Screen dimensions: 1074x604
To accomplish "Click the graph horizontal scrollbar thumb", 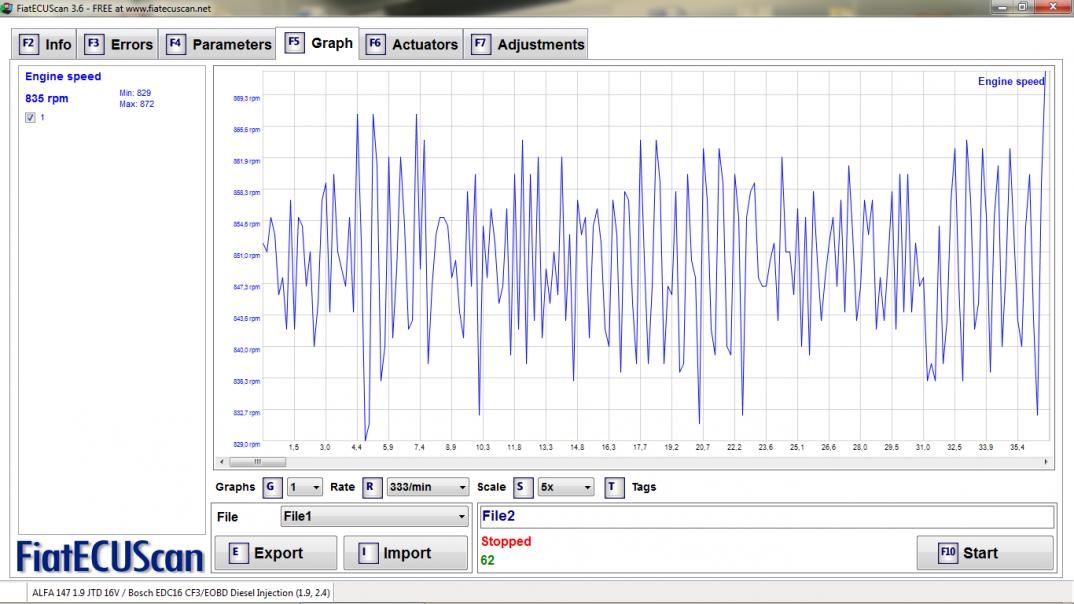I will click(257, 463).
